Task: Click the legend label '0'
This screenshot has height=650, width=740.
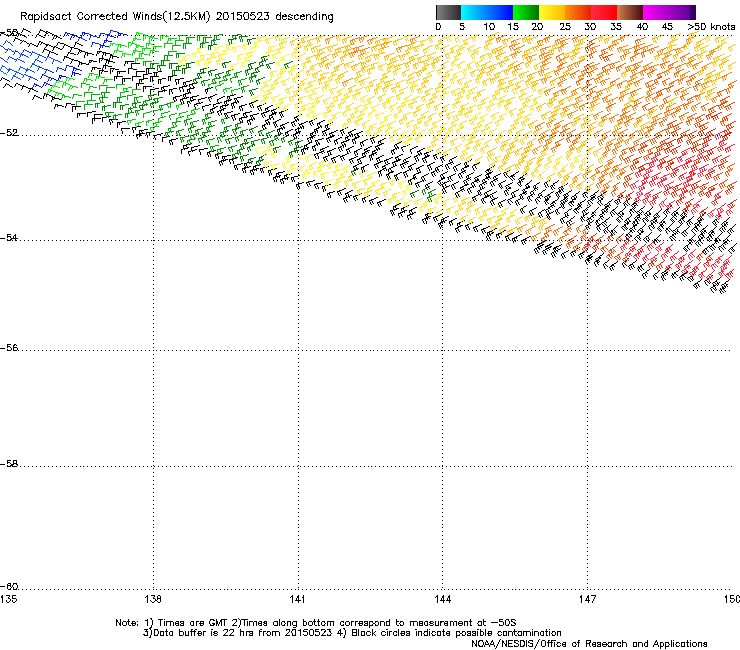Action: click(438, 27)
